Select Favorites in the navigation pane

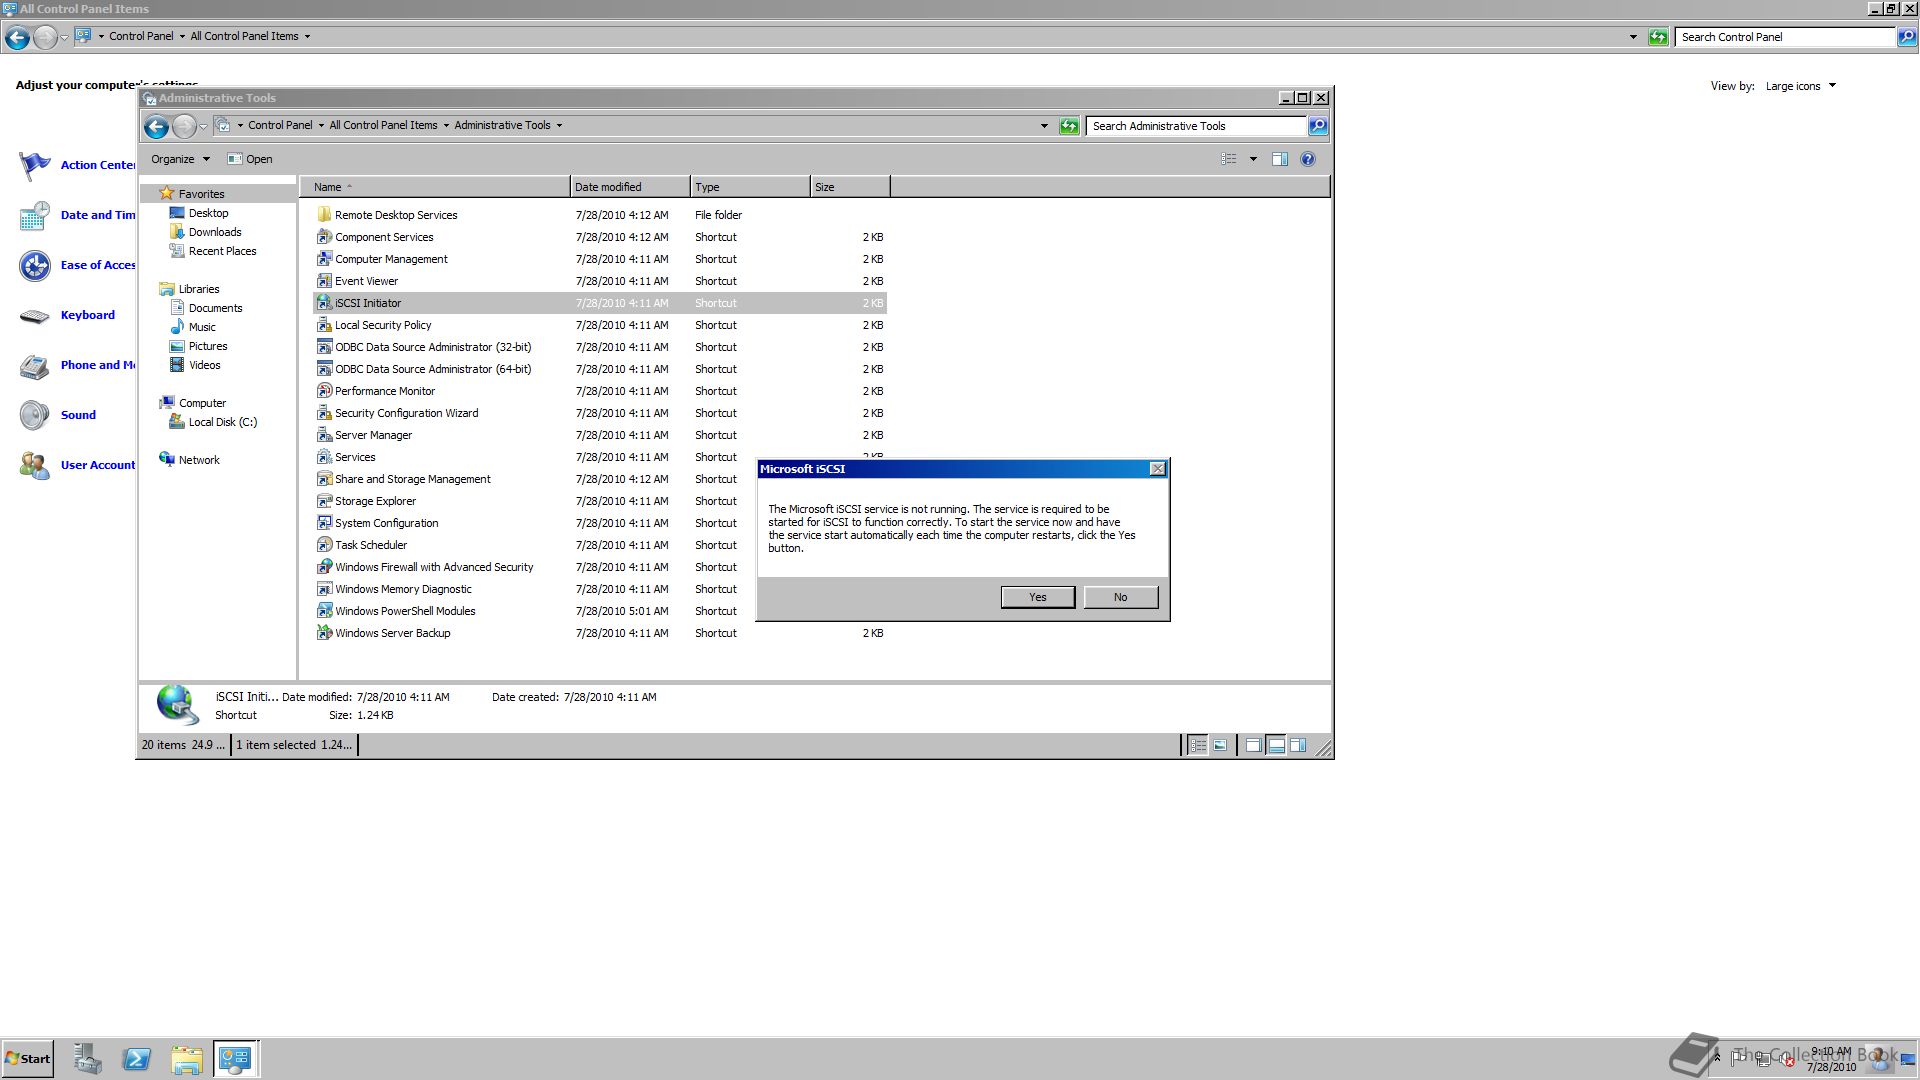(x=201, y=194)
